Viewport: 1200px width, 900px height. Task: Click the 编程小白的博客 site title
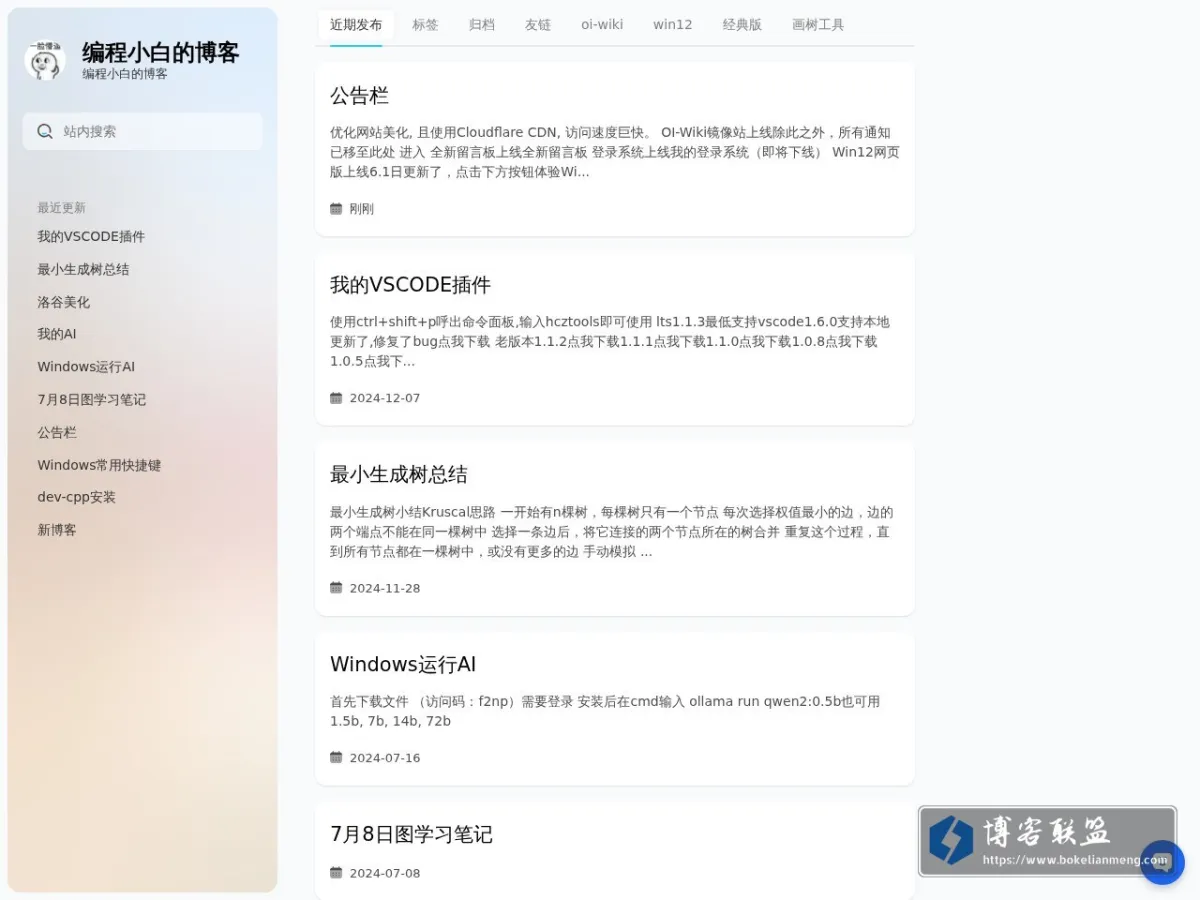click(161, 53)
